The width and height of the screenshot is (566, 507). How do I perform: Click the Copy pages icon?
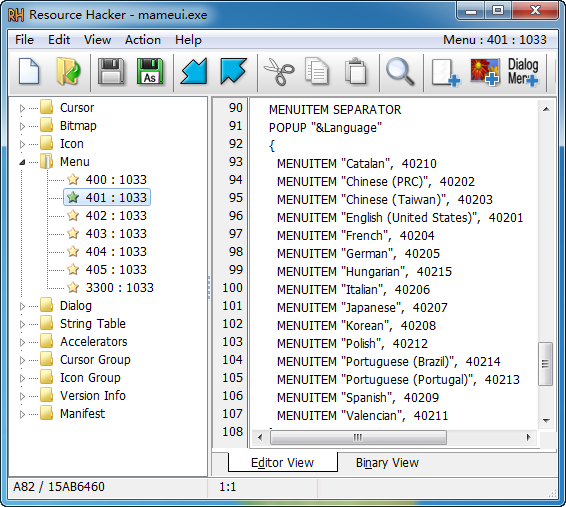click(317, 71)
